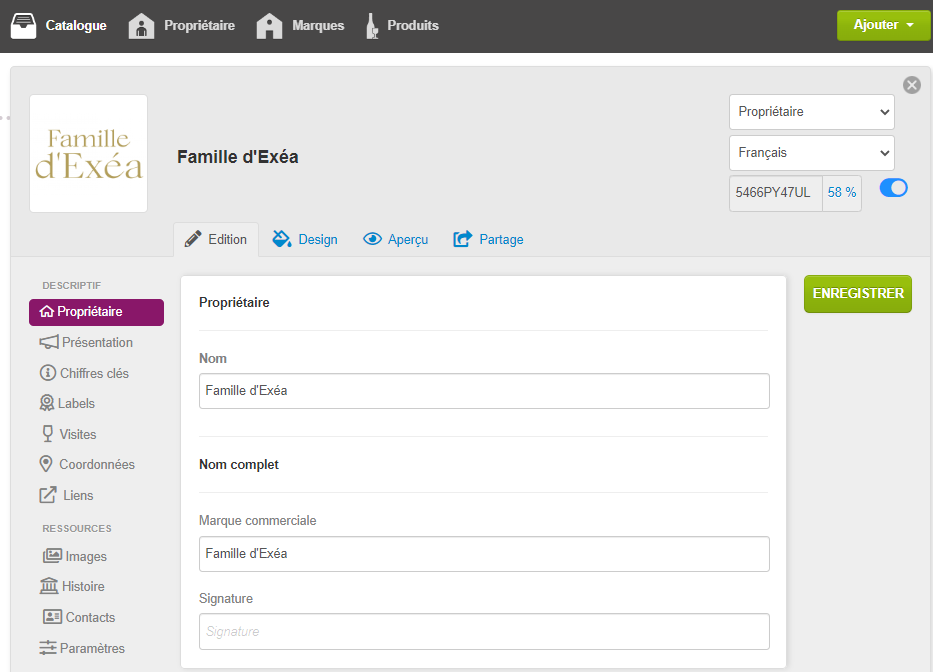Switch to the Design tab
This screenshot has height=672, width=933.
(x=305, y=239)
